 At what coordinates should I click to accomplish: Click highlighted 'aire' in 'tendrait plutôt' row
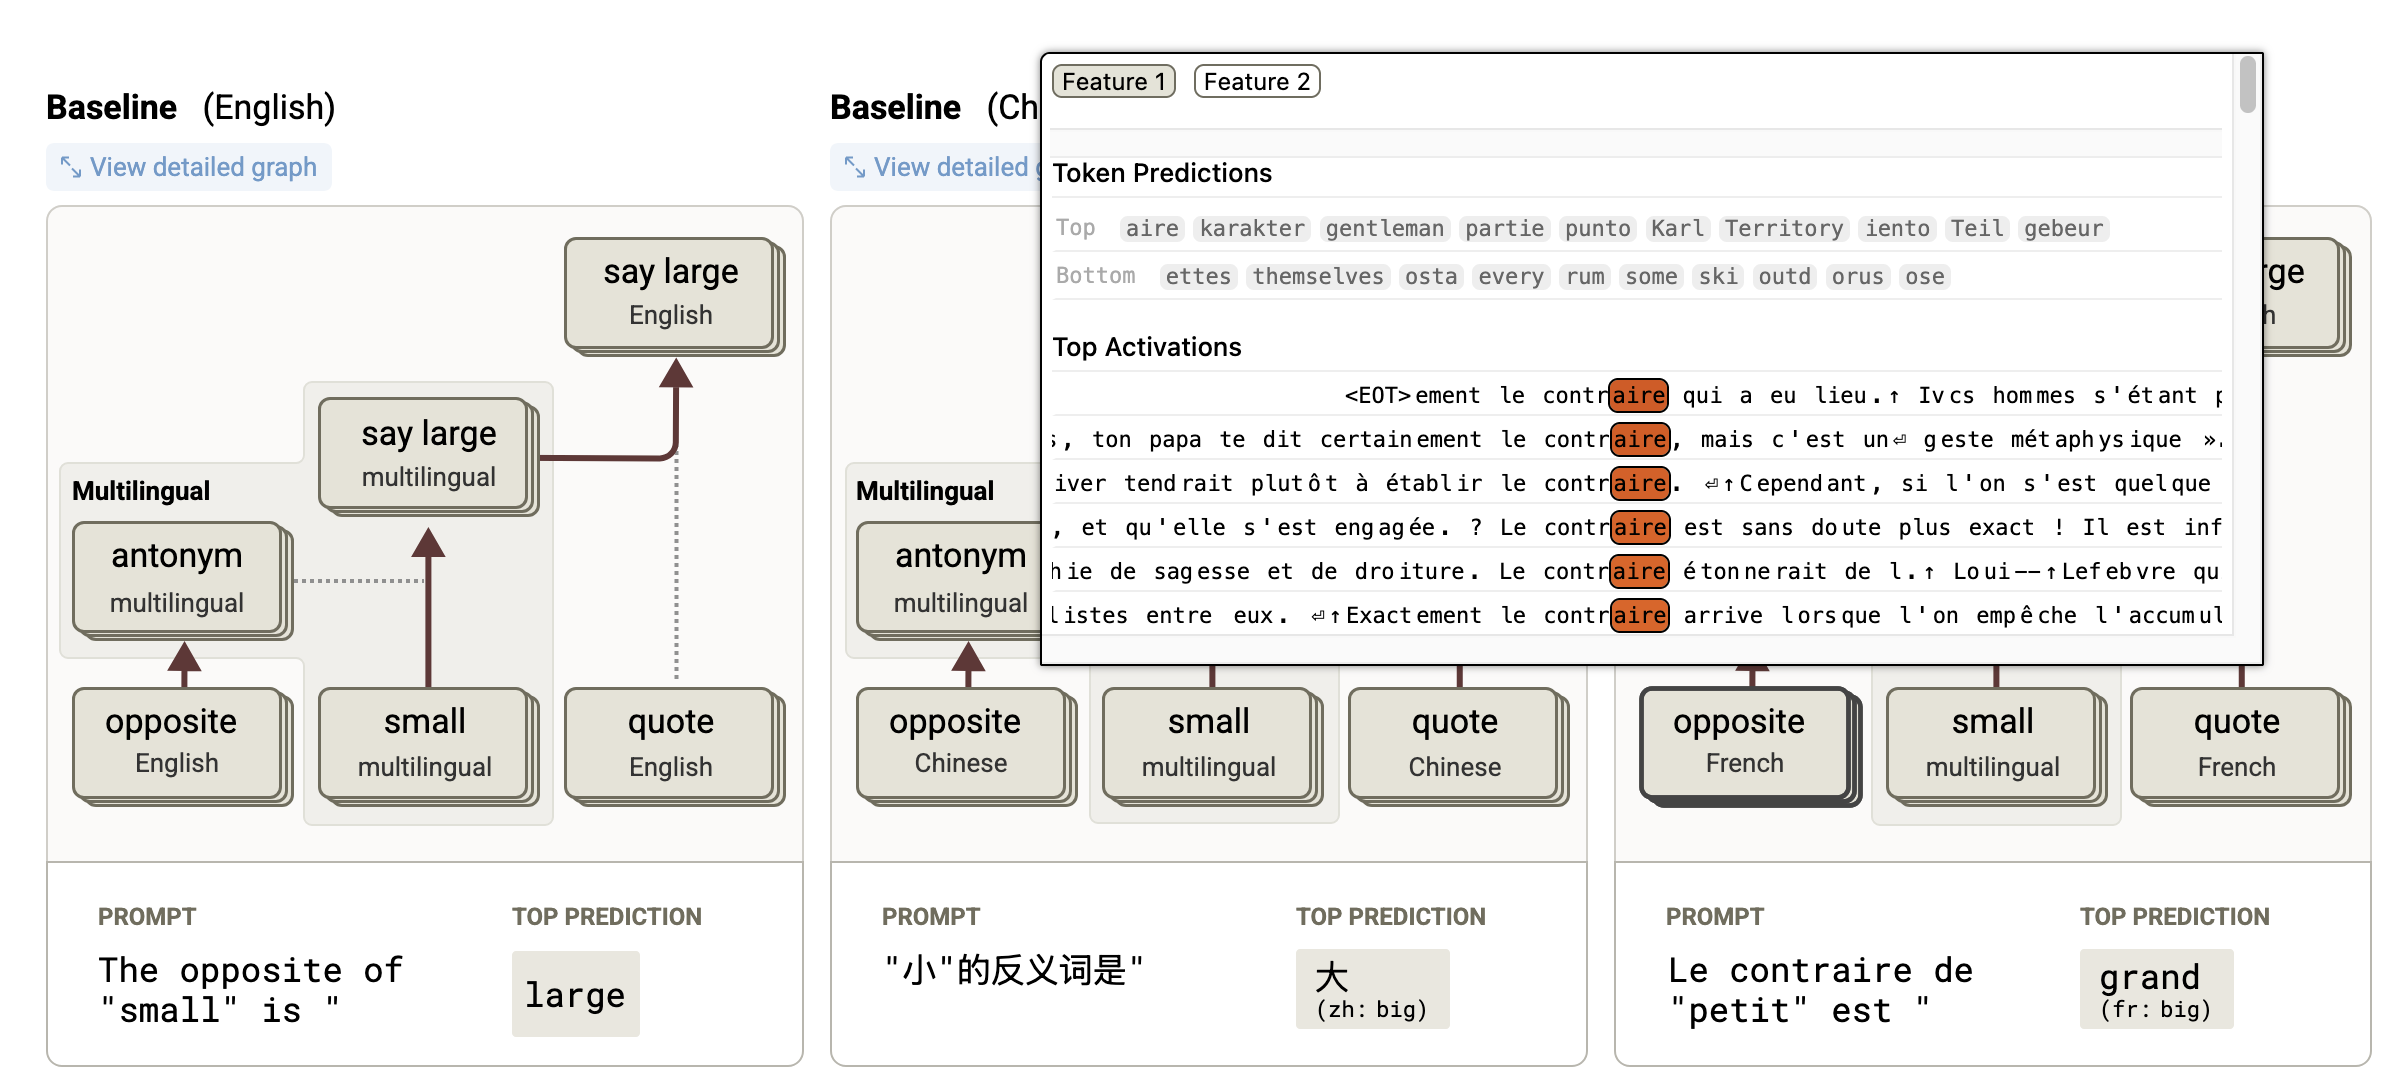click(x=1639, y=484)
